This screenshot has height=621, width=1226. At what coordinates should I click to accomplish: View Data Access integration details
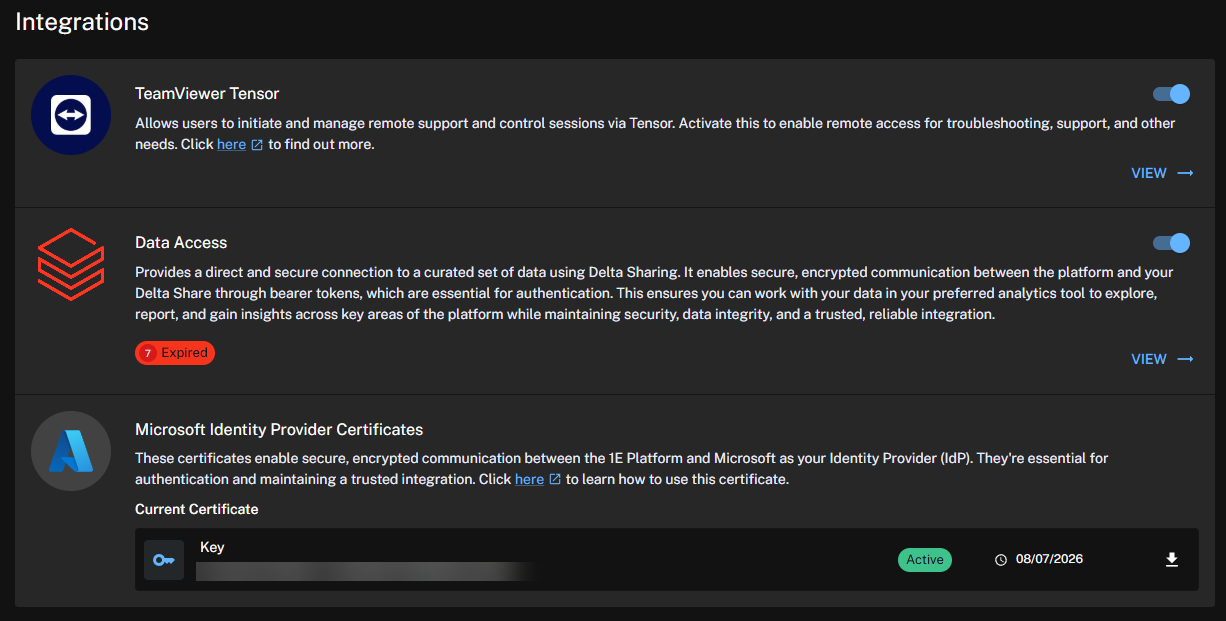coord(1149,359)
